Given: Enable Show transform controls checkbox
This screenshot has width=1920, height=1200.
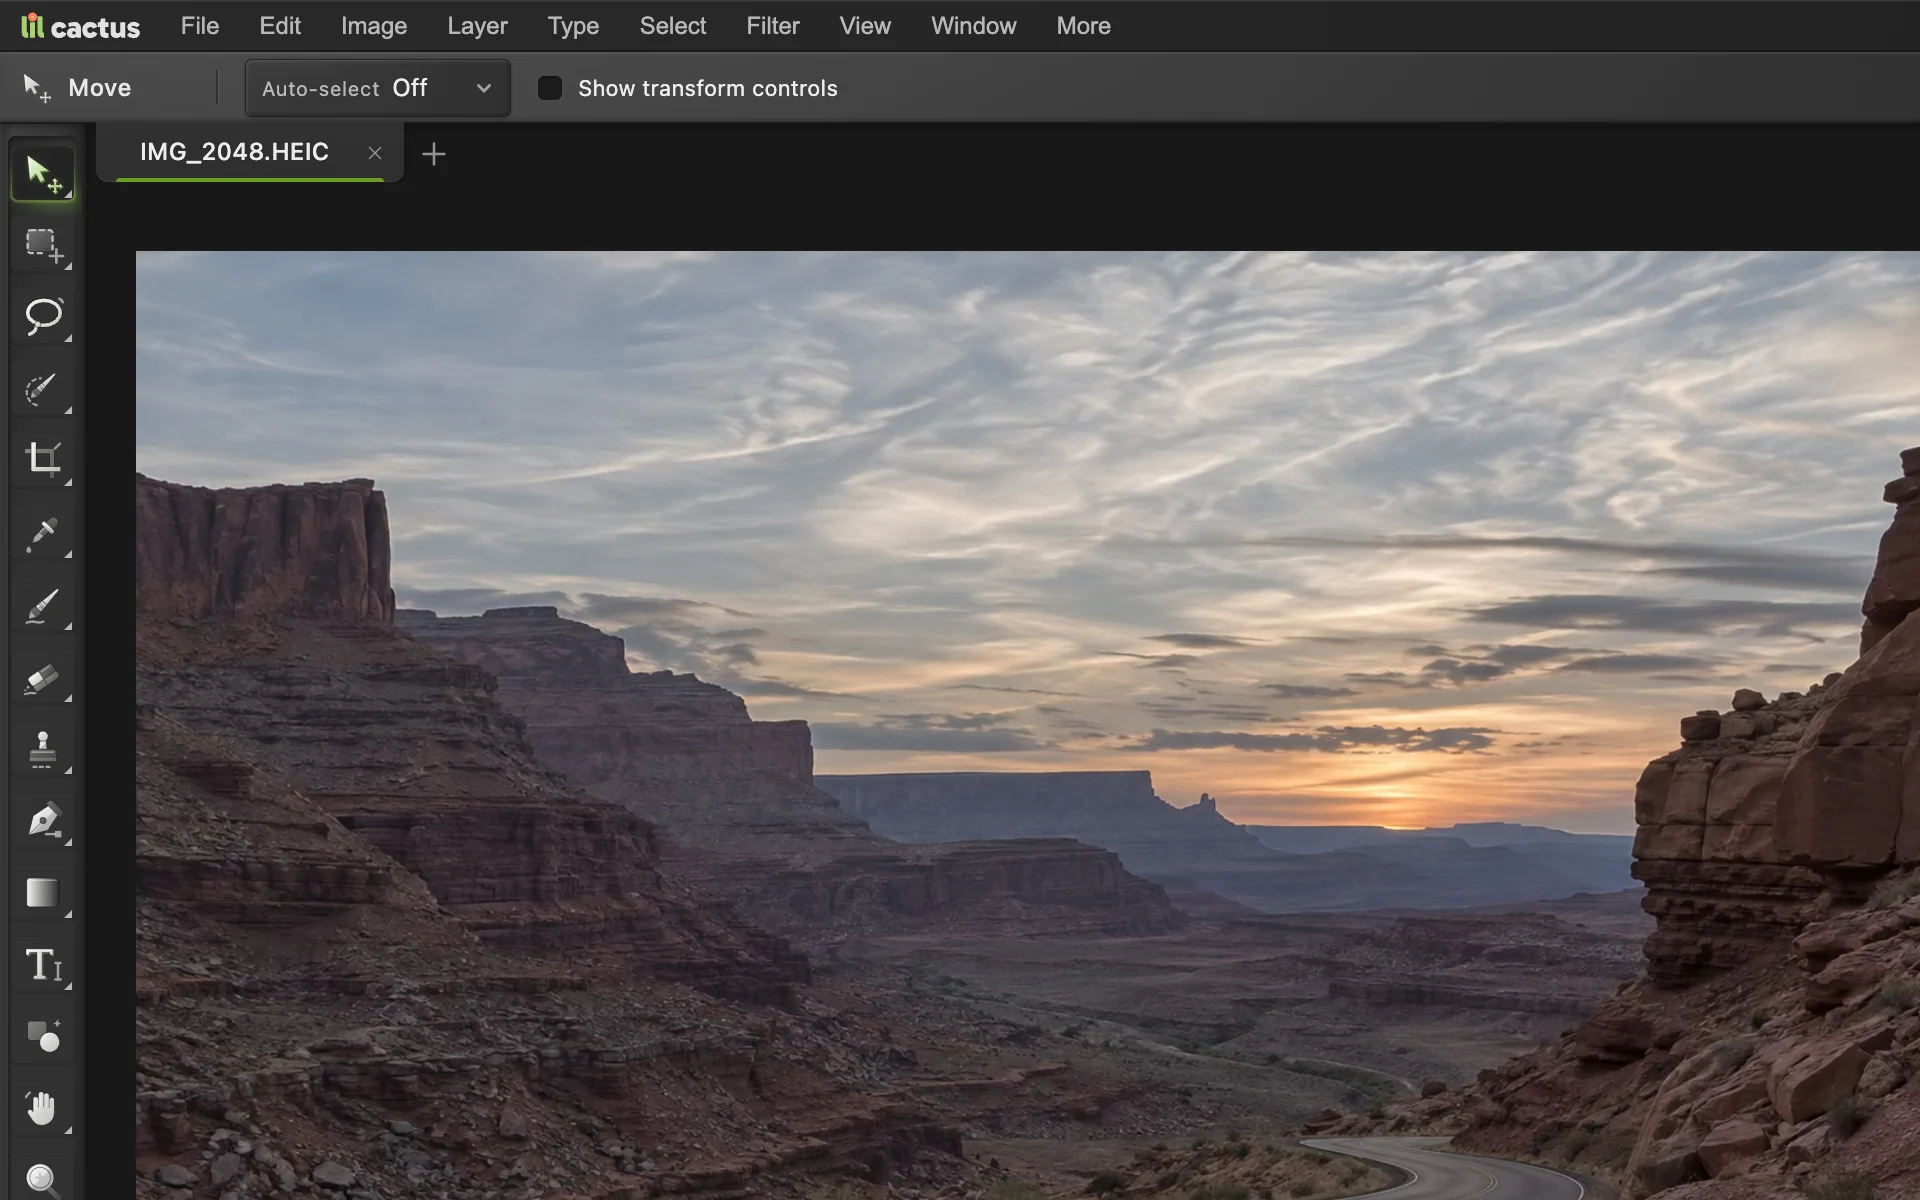Looking at the screenshot, I should [550, 88].
